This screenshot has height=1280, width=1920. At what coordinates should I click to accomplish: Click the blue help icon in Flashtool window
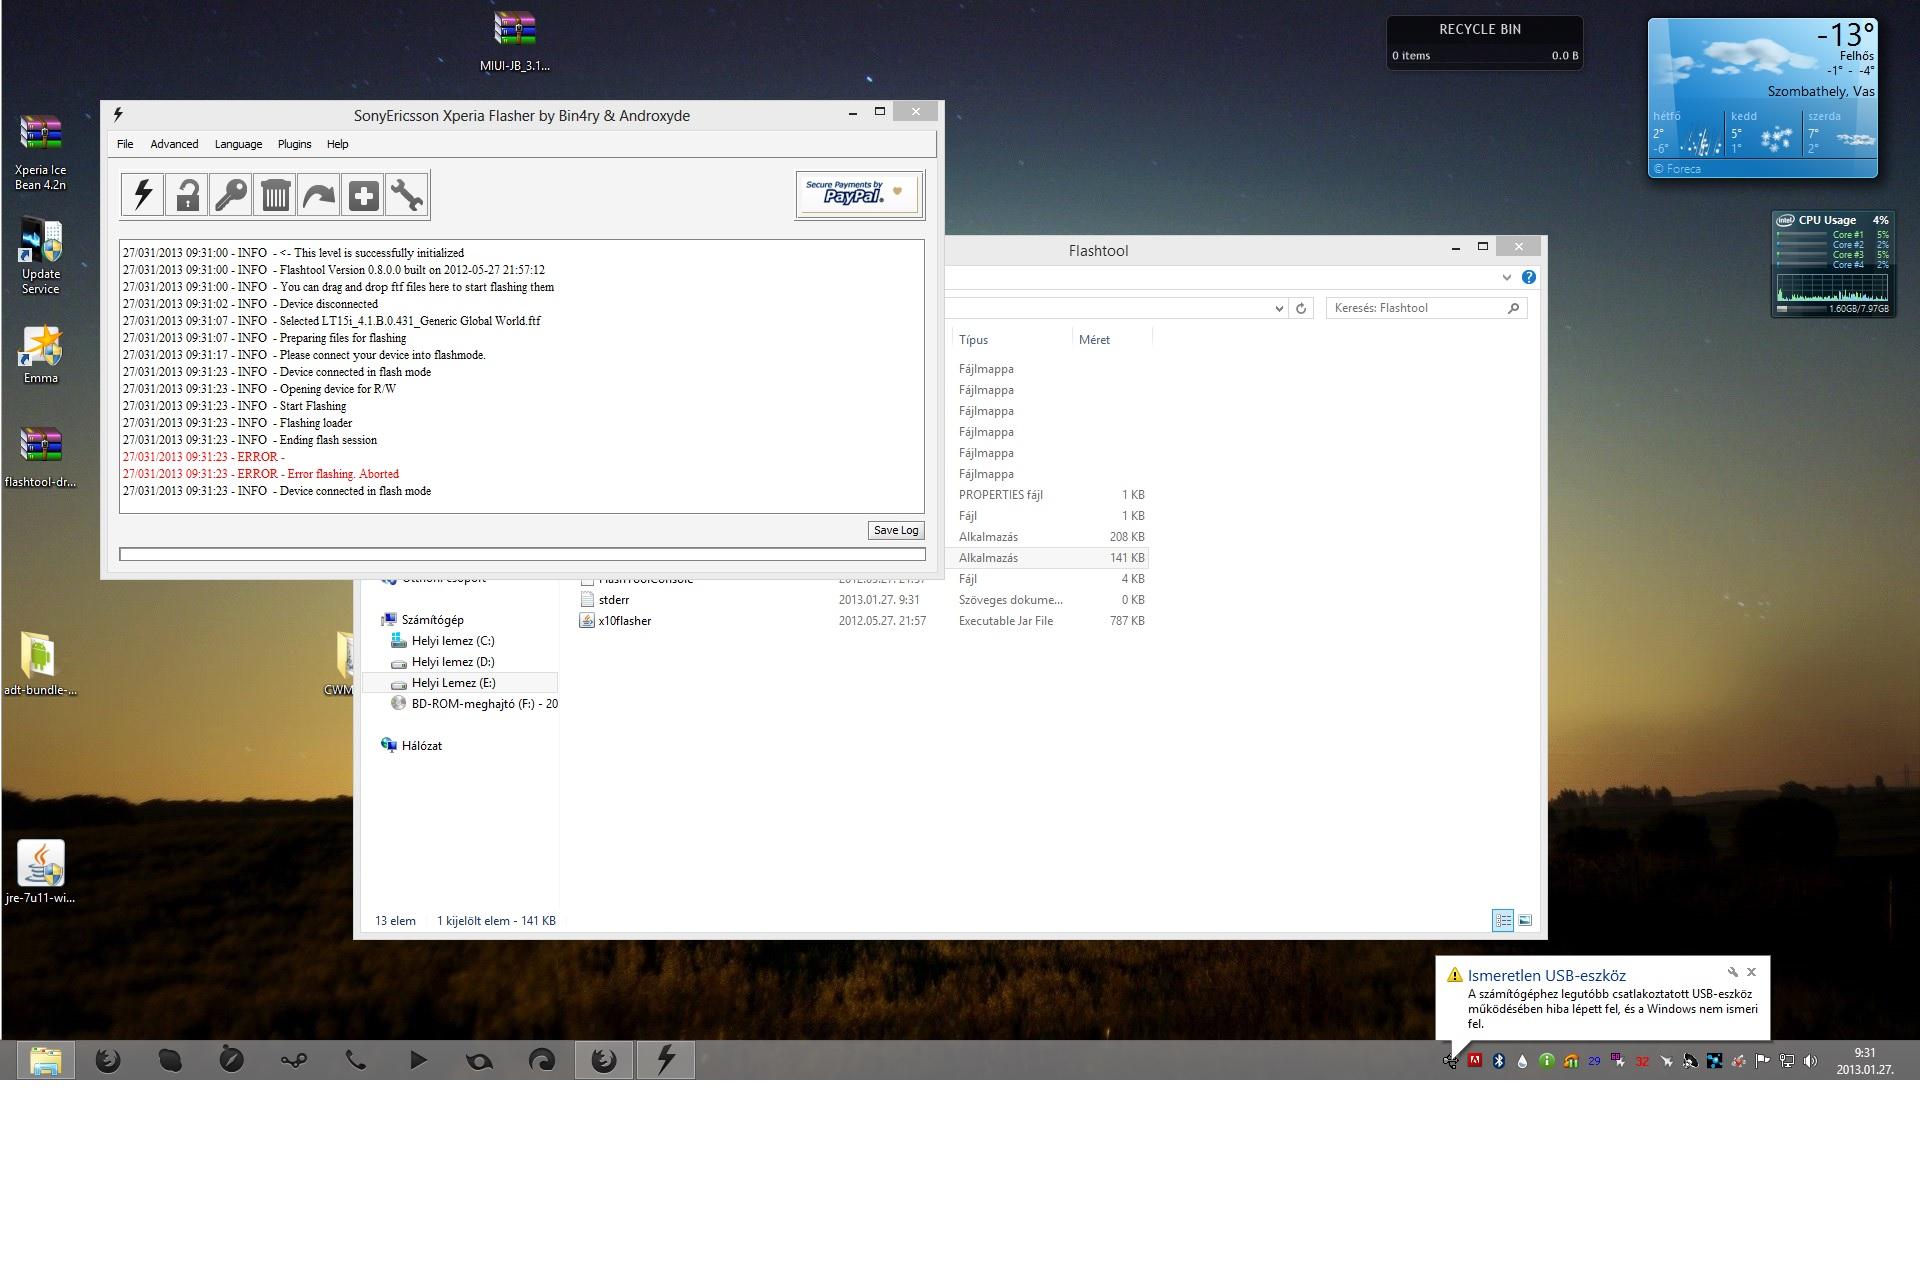(1529, 277)
